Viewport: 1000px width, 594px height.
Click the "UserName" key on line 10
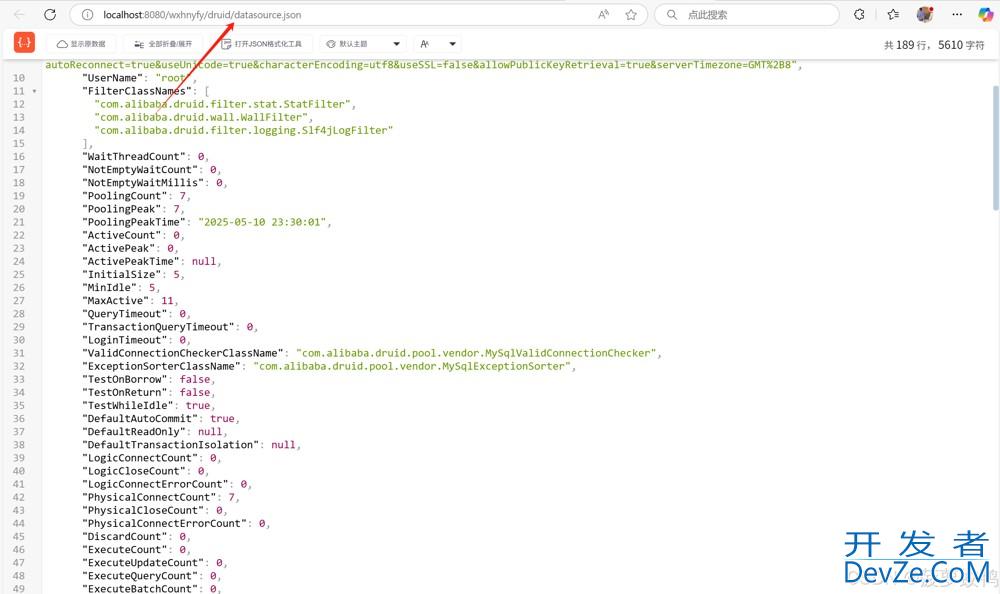112,78
